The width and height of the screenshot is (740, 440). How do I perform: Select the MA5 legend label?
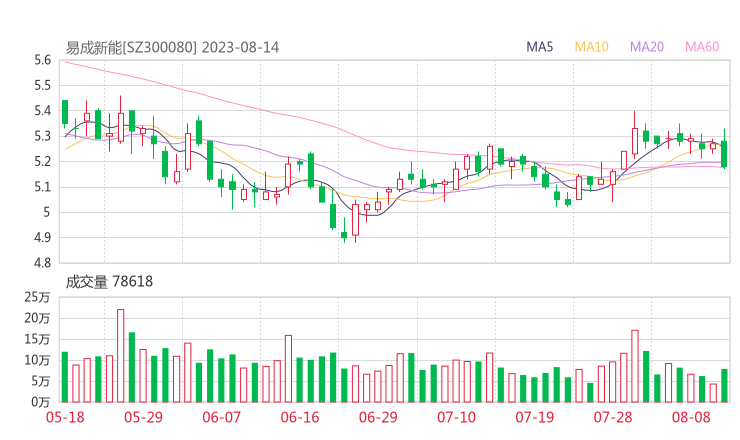tap(539, 47)
